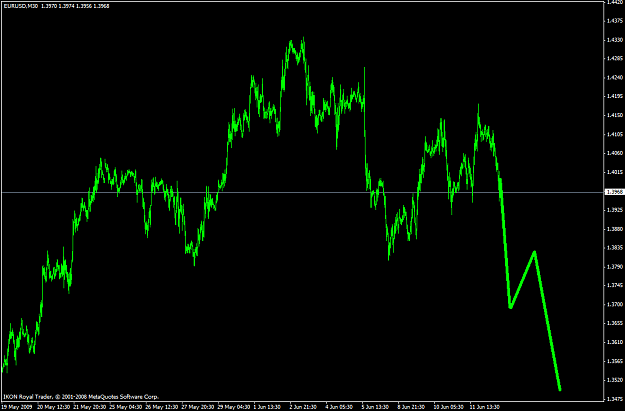Click the 26 May 12:30 time label
The height and width of the screenshot is (411, 625).
tap(162, 407)
